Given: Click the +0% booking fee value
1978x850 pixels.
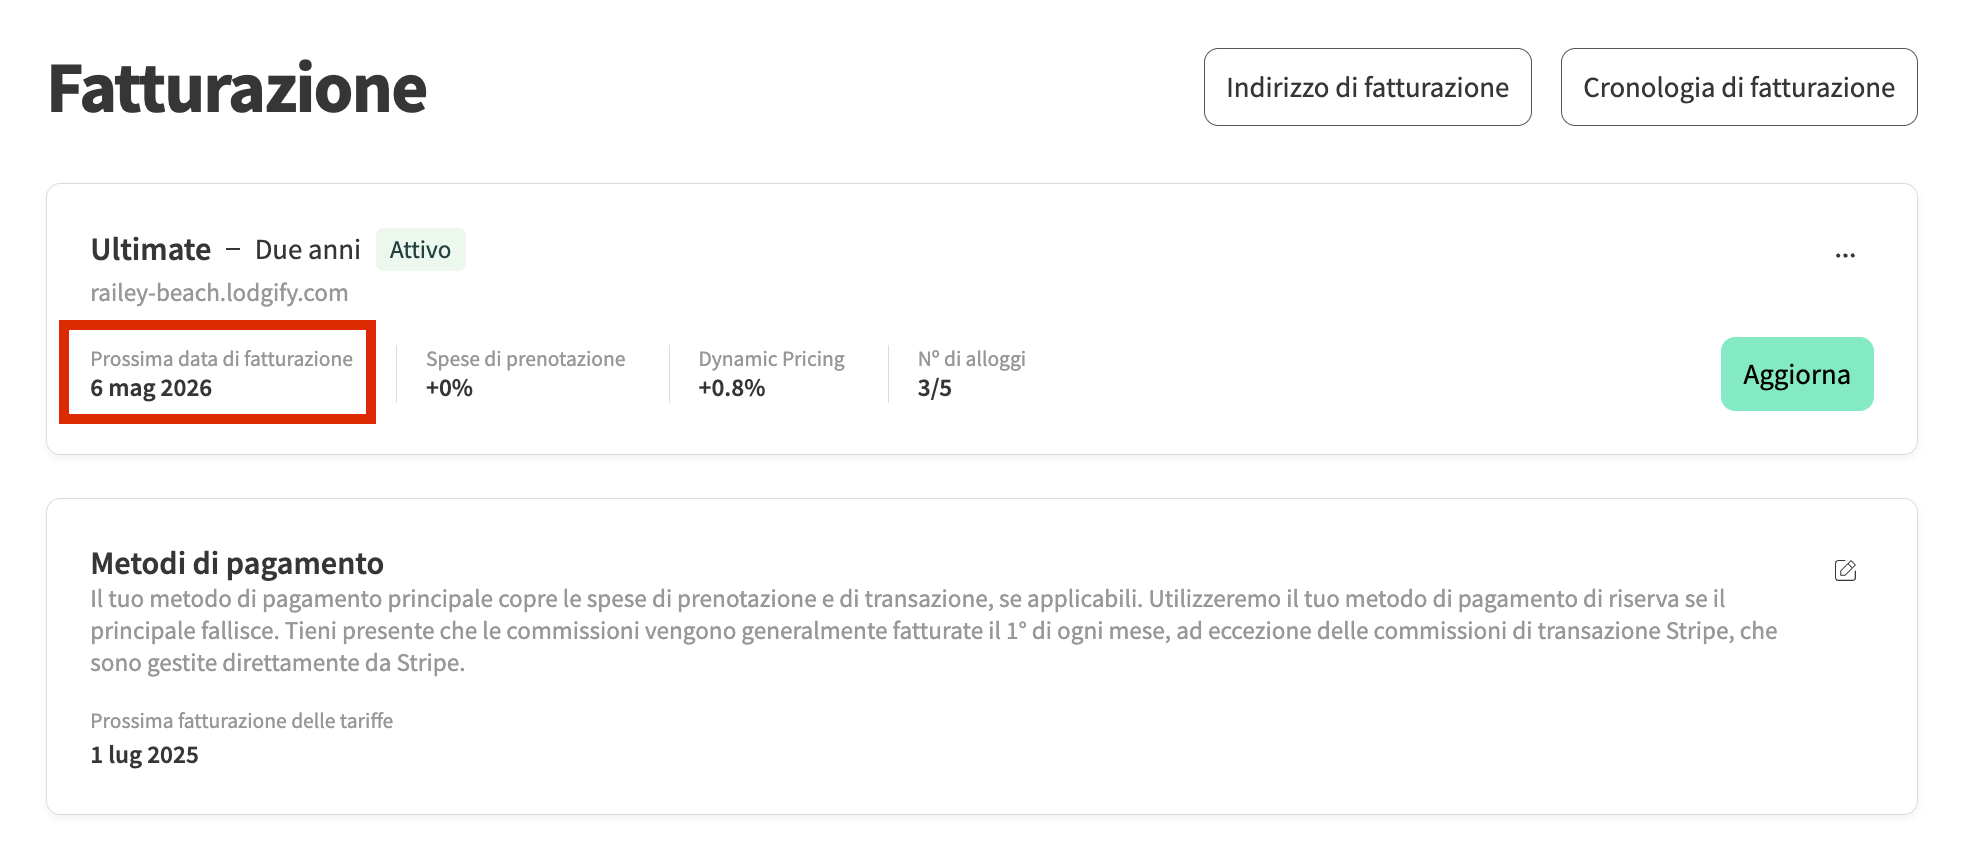Looking at the screenshot, I should tap(449, 388).
